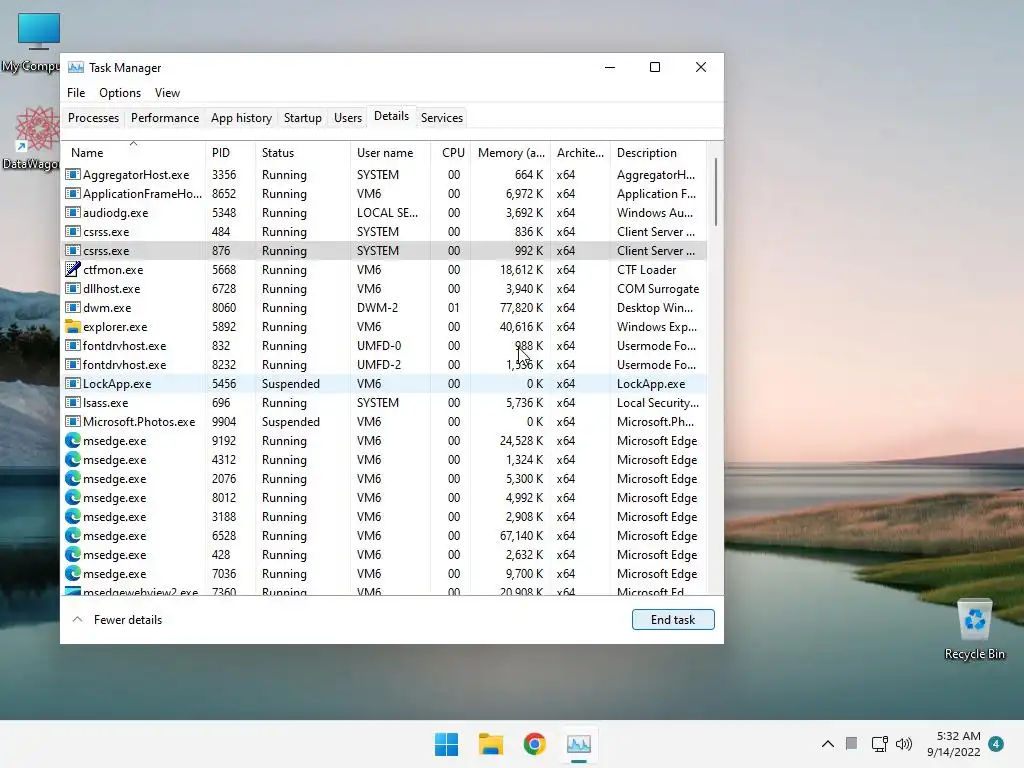Image resolution: width=1024 pixels, height=768 pixels.
Task: Select msedge.exe row with PID 2076
Action: click(385, 478)
